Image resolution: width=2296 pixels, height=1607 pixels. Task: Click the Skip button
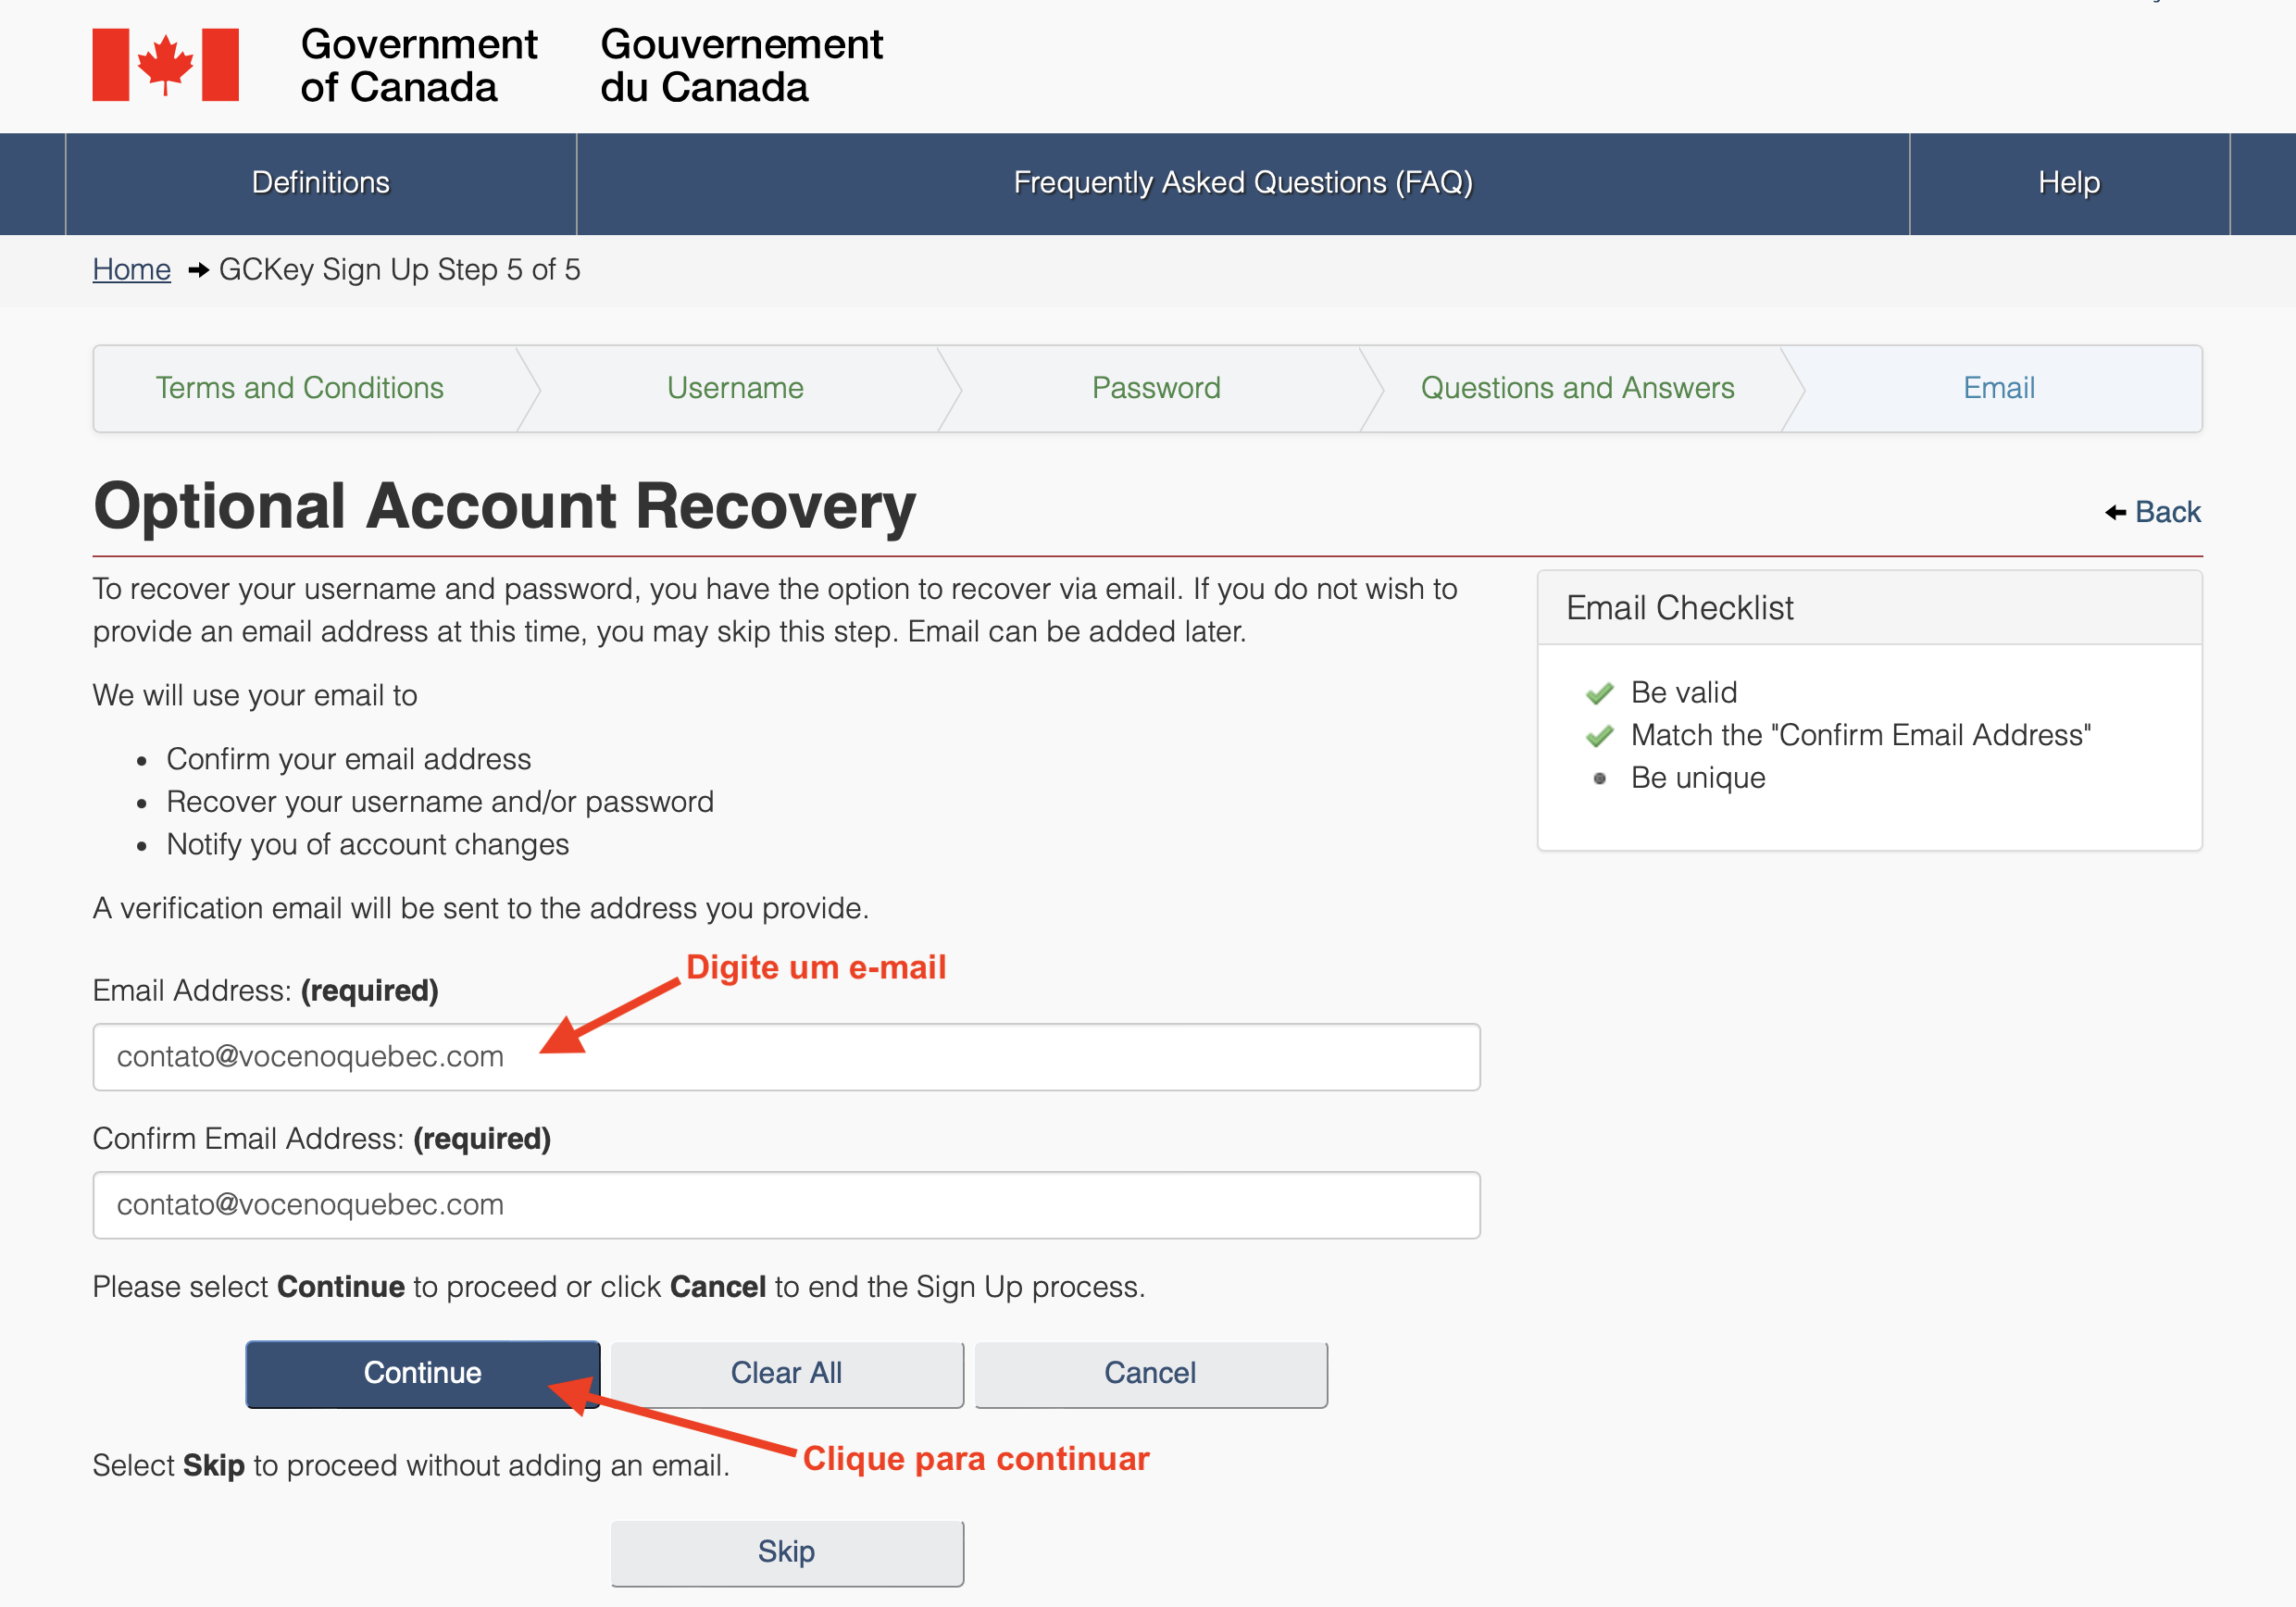(x=786, y=1552)
